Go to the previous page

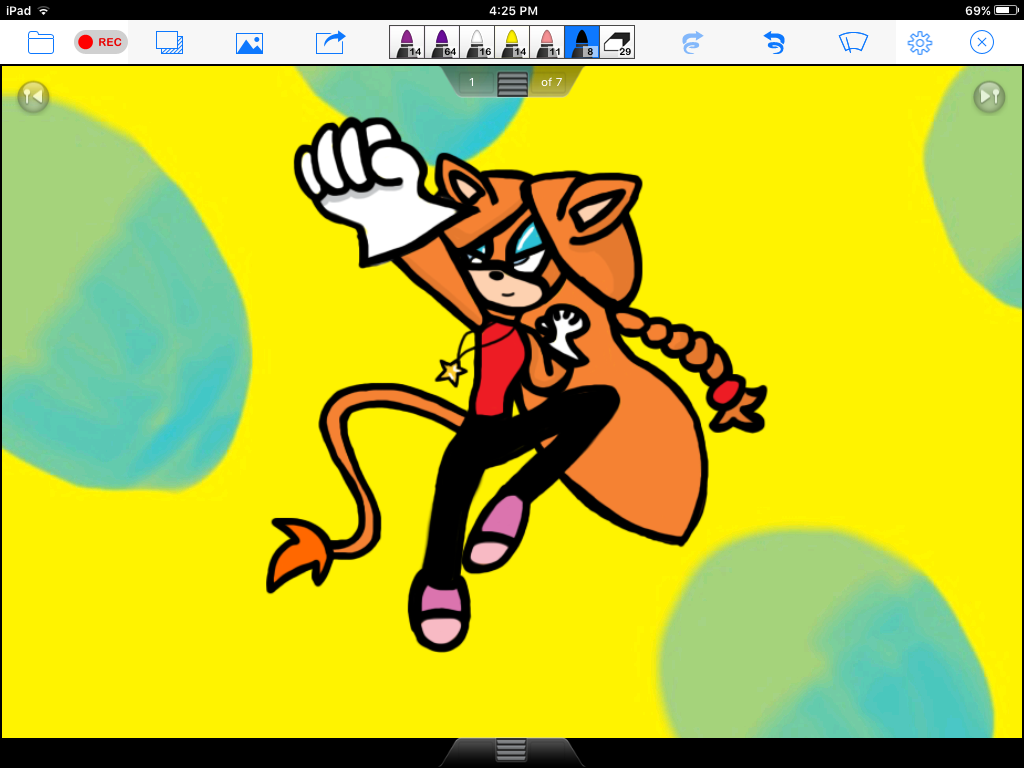pos(33,96)
